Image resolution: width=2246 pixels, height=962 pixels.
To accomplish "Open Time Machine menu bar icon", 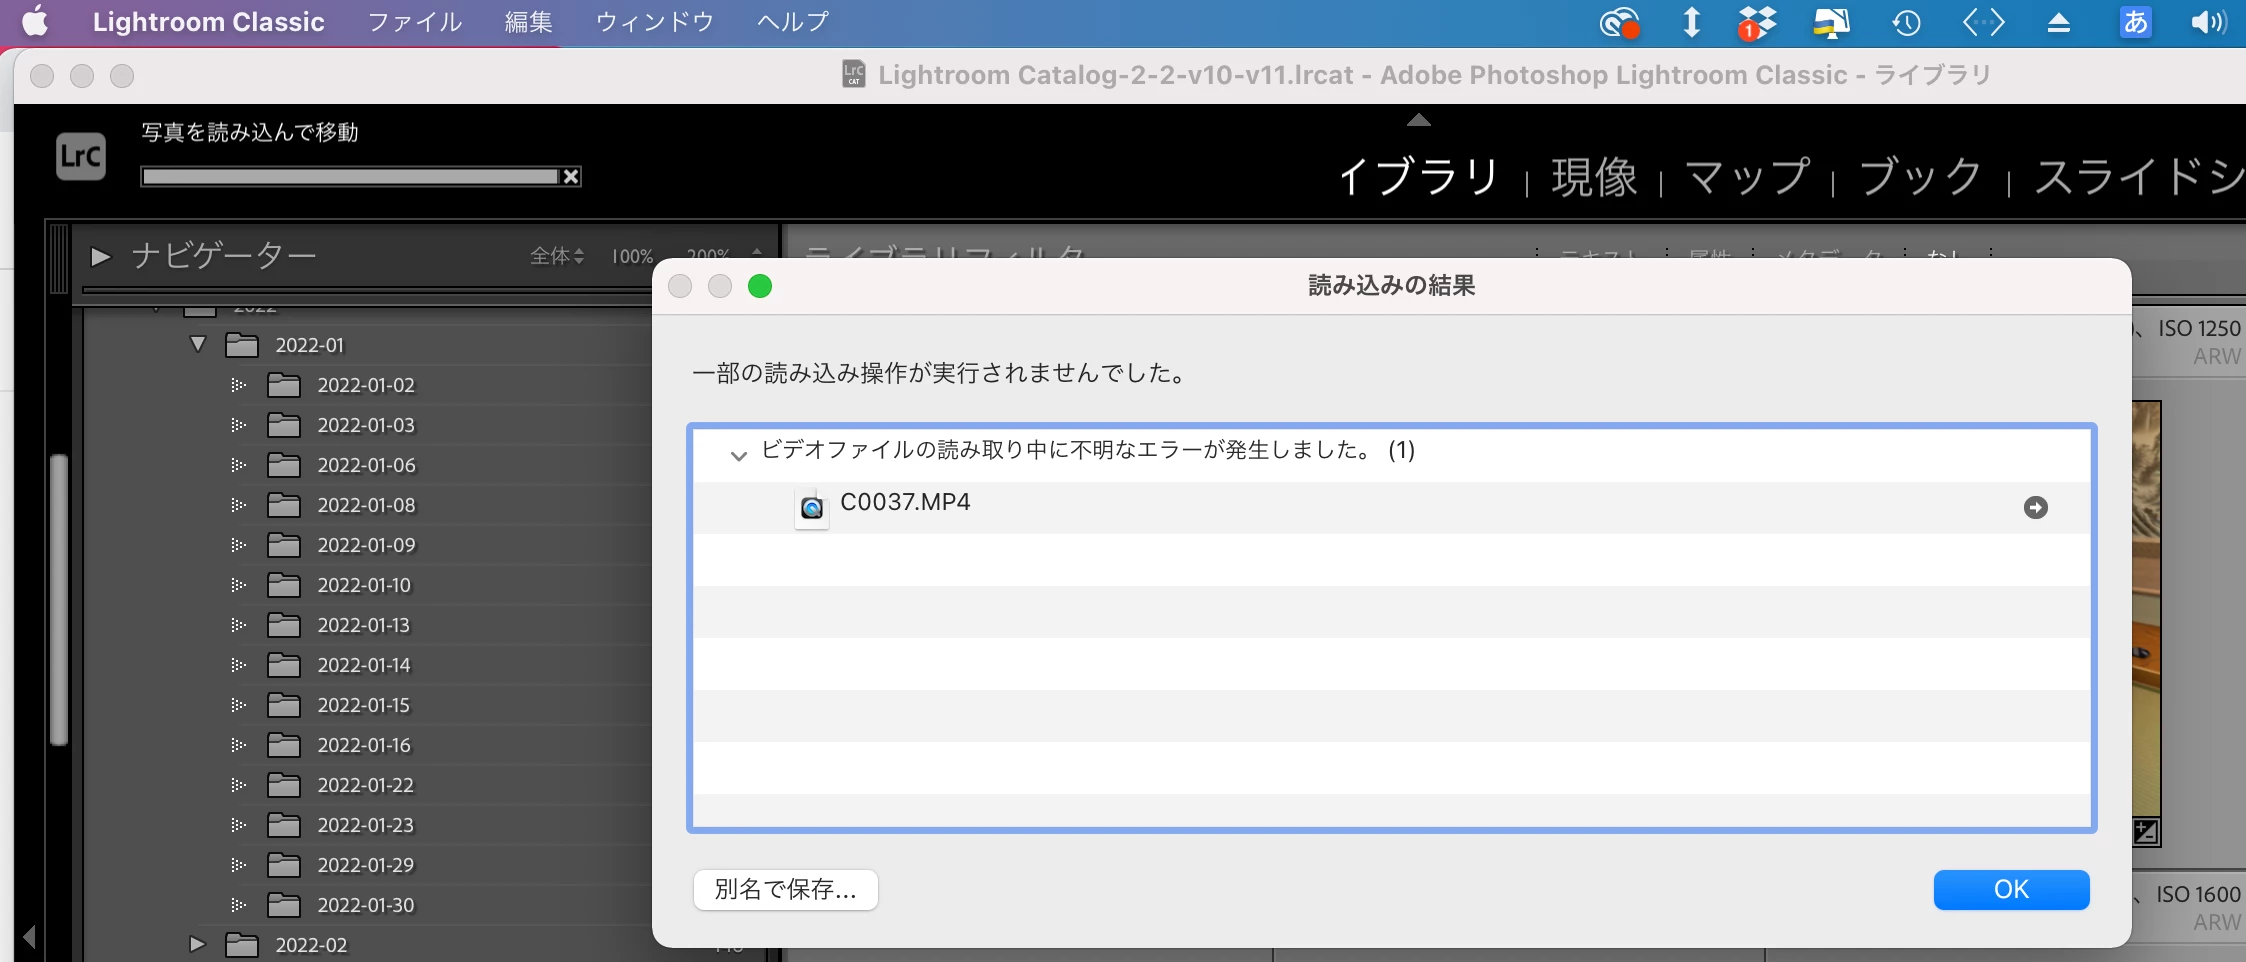I will 1906,22.
